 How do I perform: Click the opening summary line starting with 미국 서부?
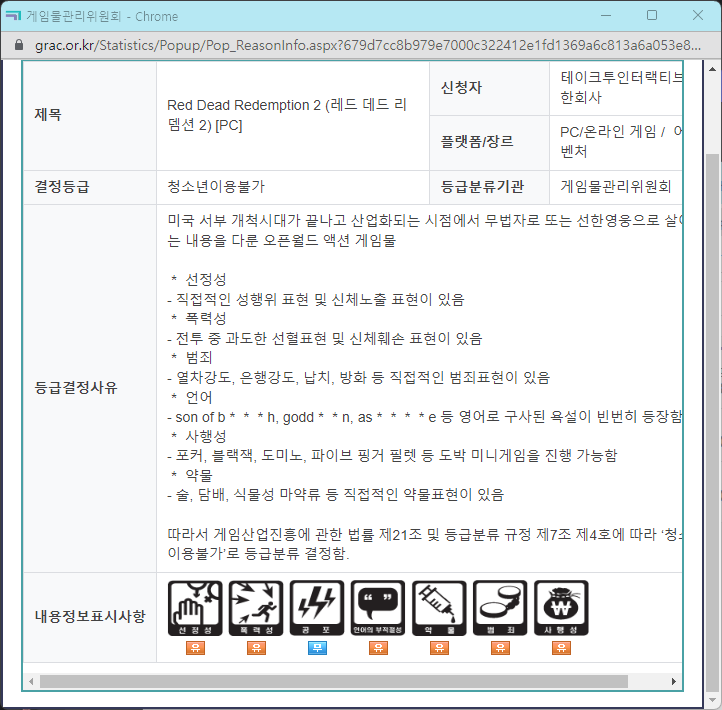tap(425, 231)
